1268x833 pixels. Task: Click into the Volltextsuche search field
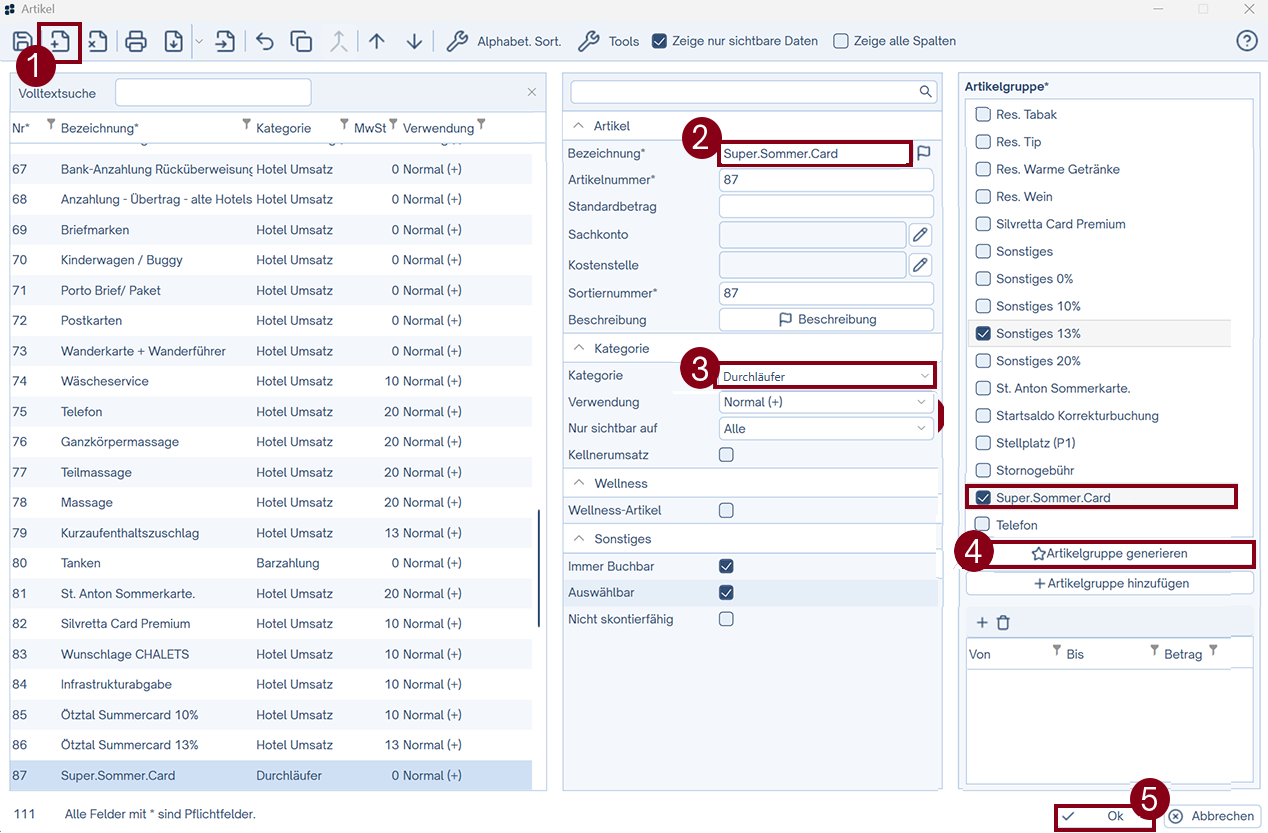(x=213, y=93)
